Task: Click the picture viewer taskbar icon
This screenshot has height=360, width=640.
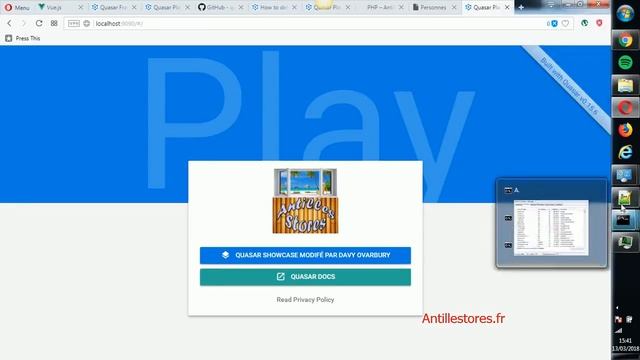Action: pos(625,198)
